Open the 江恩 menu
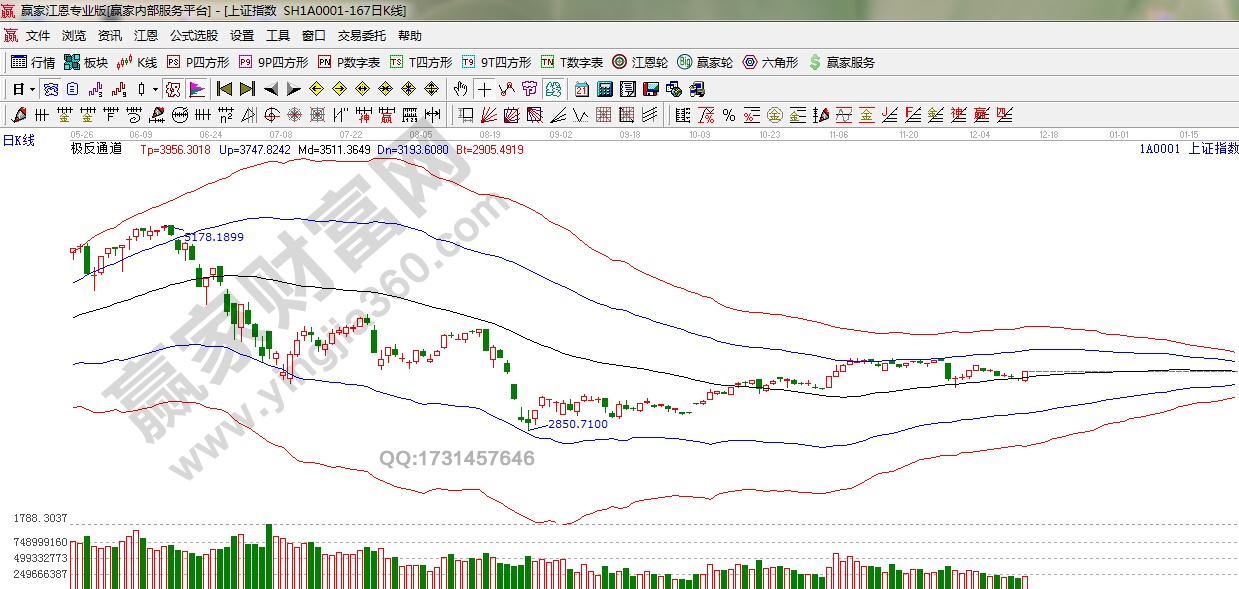Viewport: 1239px width, 589px height. (x=146, y=35)
